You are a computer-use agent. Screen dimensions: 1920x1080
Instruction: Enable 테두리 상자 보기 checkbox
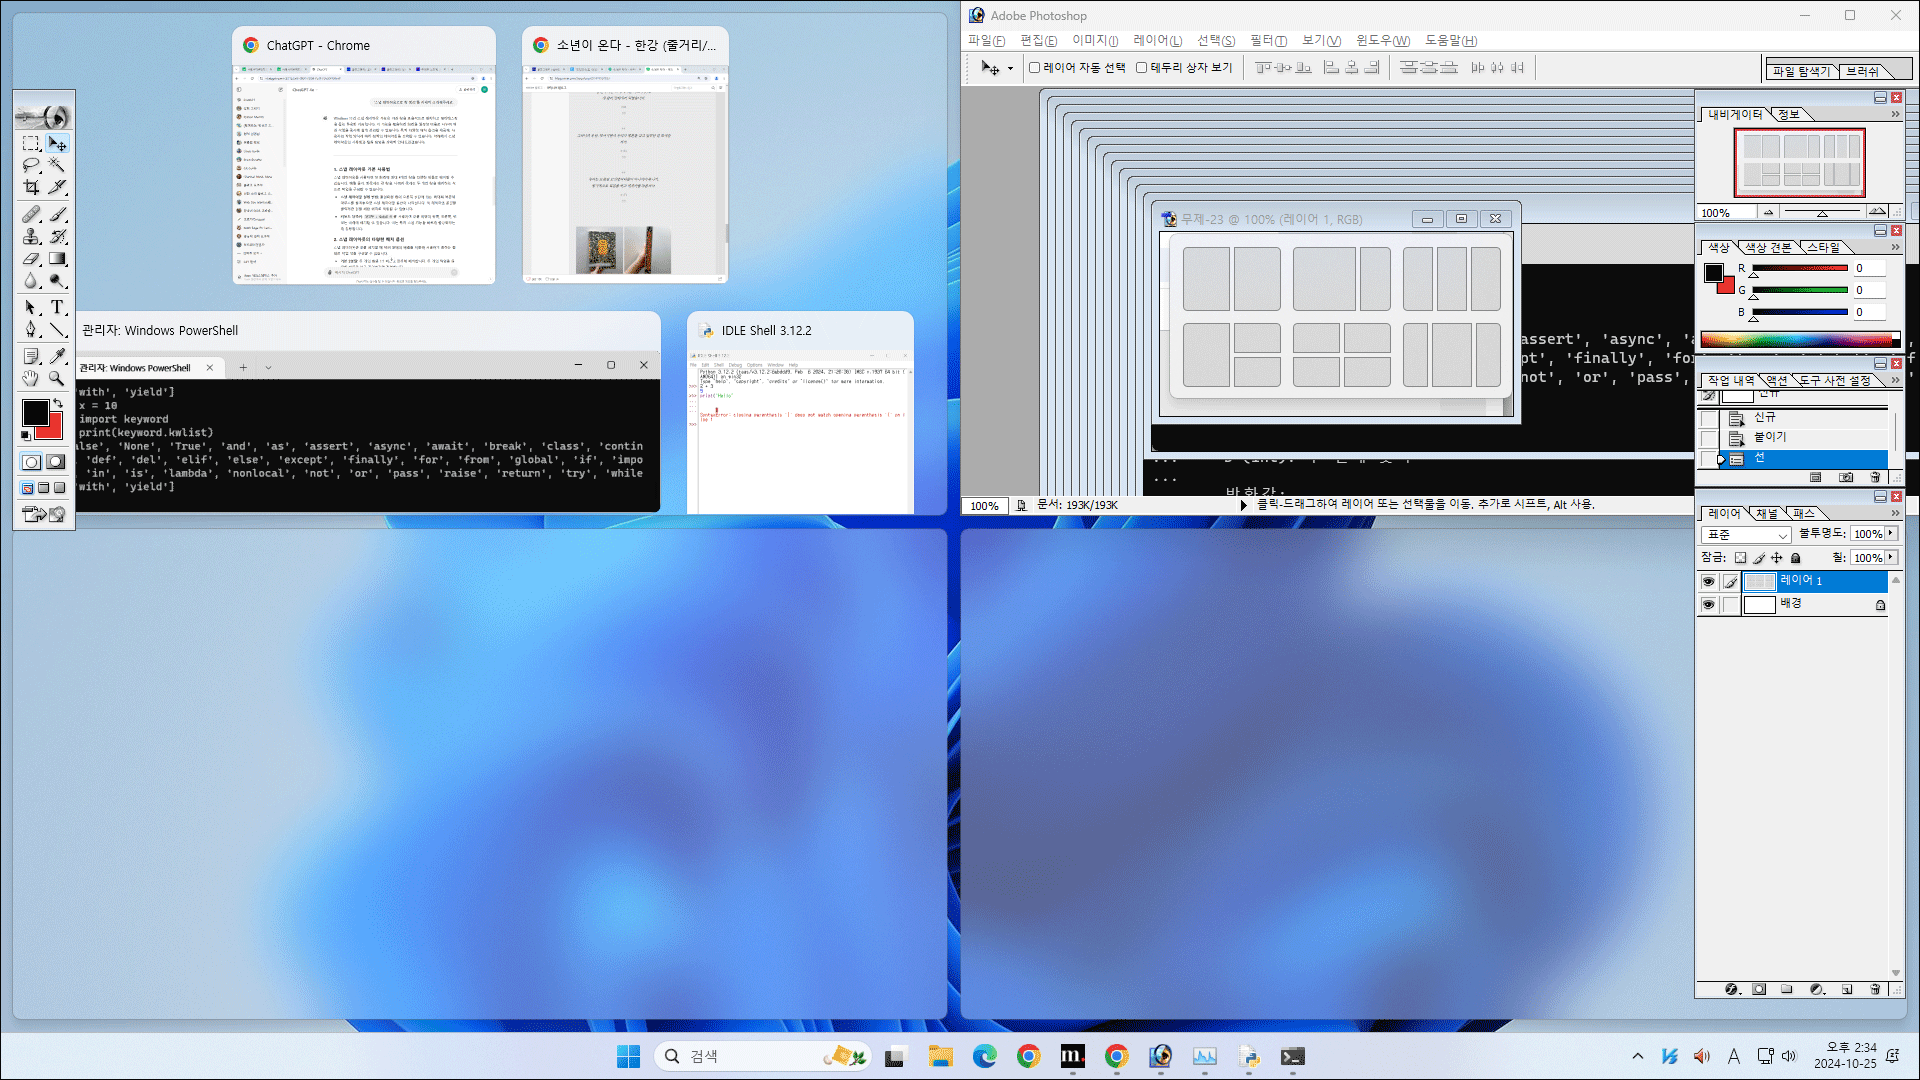(x=1141, y=68)
